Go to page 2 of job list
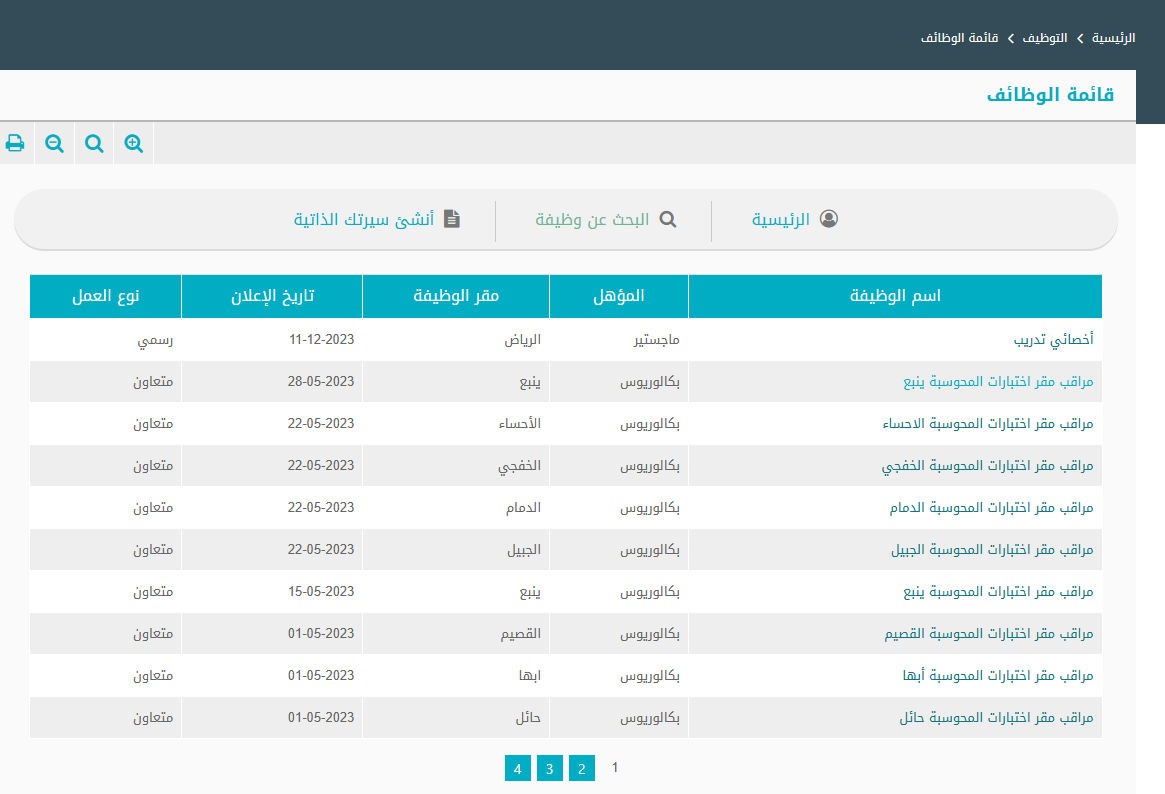Screen dimensions: 1165x794 tap(581, 768)
